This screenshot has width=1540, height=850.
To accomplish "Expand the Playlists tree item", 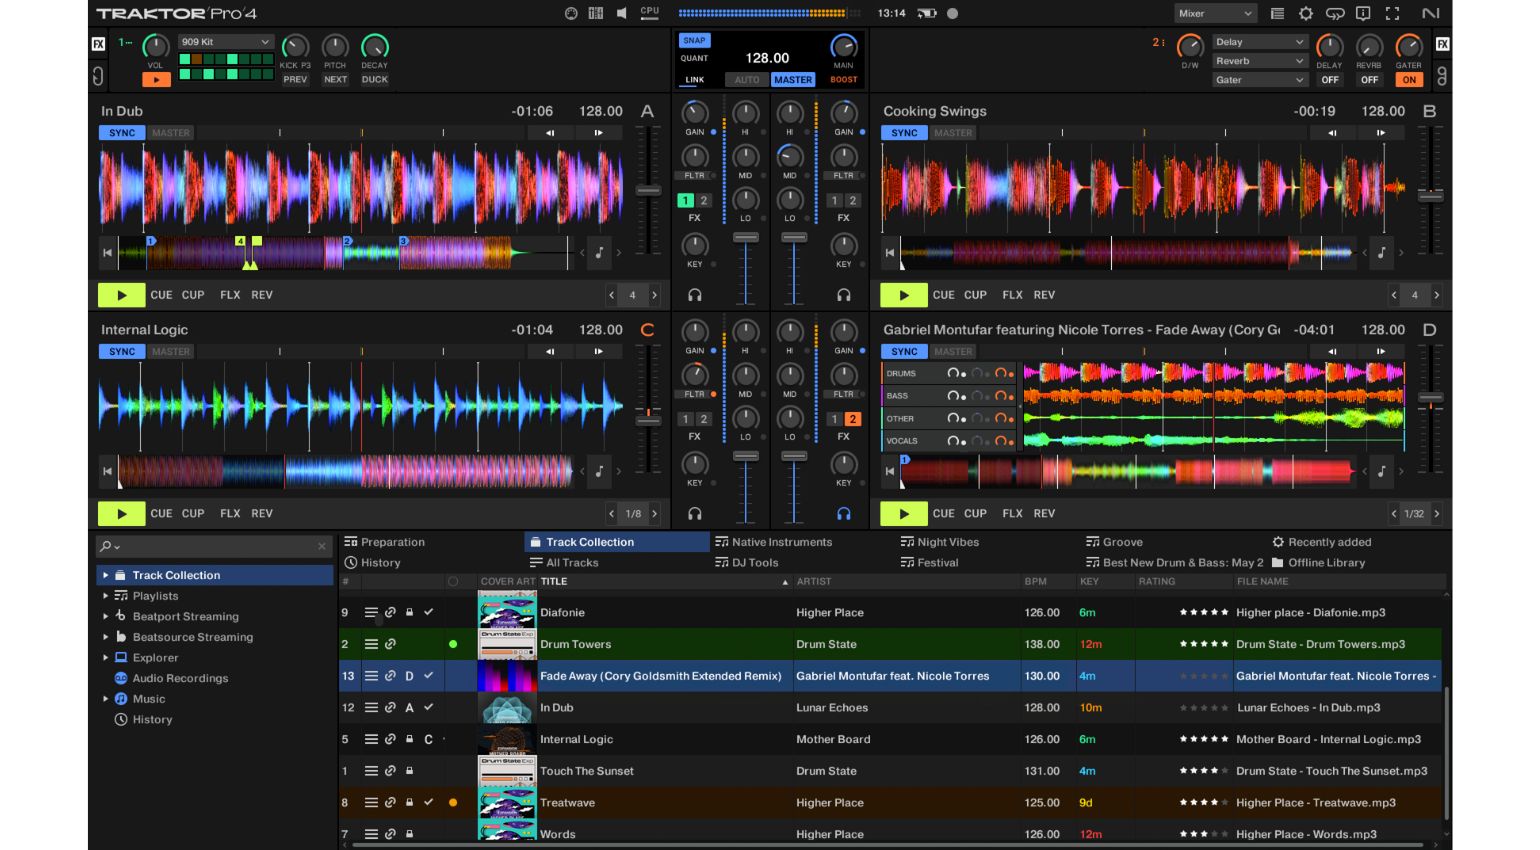I will 106,595.
